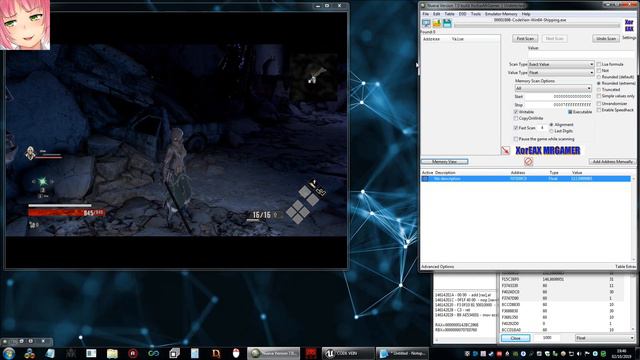This screenshot has height=360, width=640.
Task: Click the save table floppy icon
Action: pyautogui.click(x=447, y=24)
